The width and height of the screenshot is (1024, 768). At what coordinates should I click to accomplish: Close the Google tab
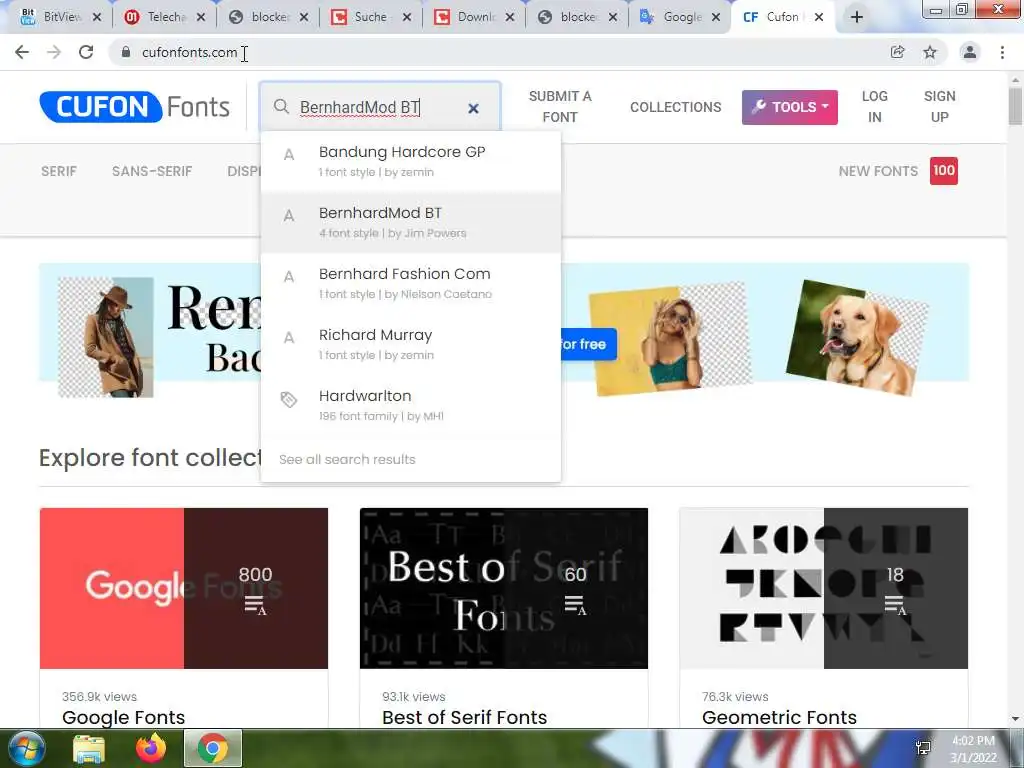click(716, 17)
